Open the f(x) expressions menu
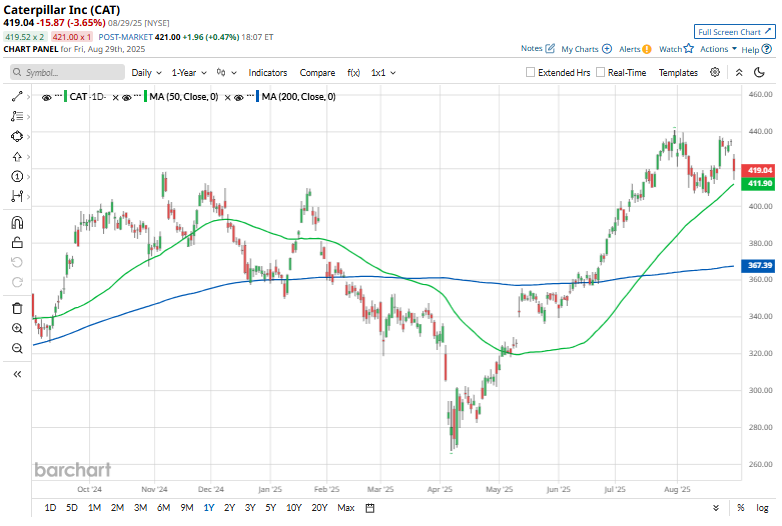782x526 pixels. [354, 73]
